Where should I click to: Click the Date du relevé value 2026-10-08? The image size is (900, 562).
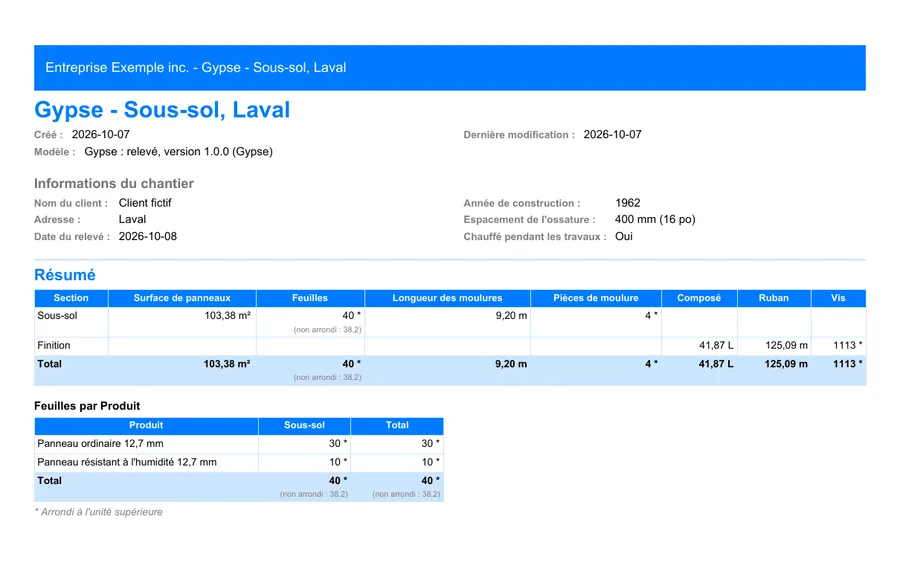pos(148,237)
